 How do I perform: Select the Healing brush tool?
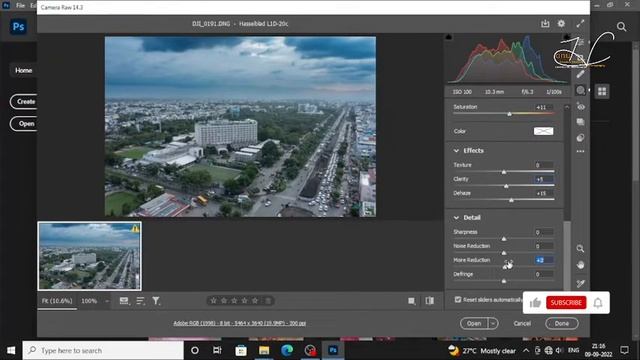tap(580, 74)
